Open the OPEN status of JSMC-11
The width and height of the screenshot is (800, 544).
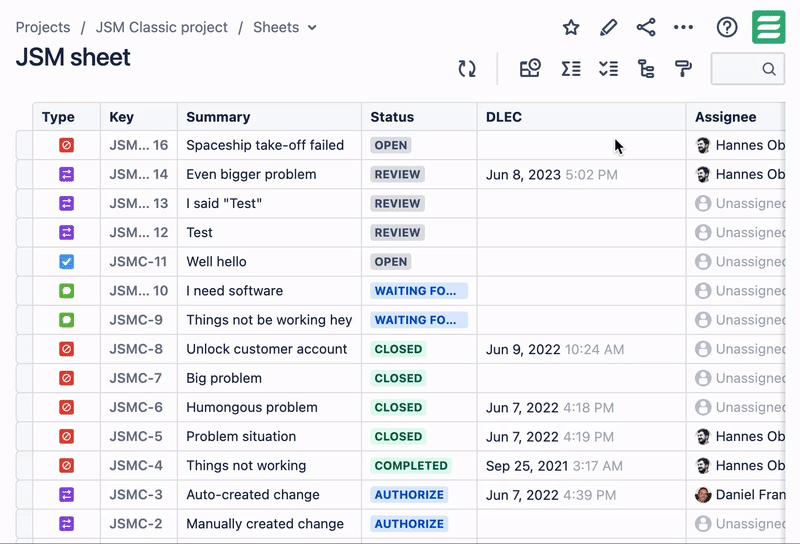[390, 262]
